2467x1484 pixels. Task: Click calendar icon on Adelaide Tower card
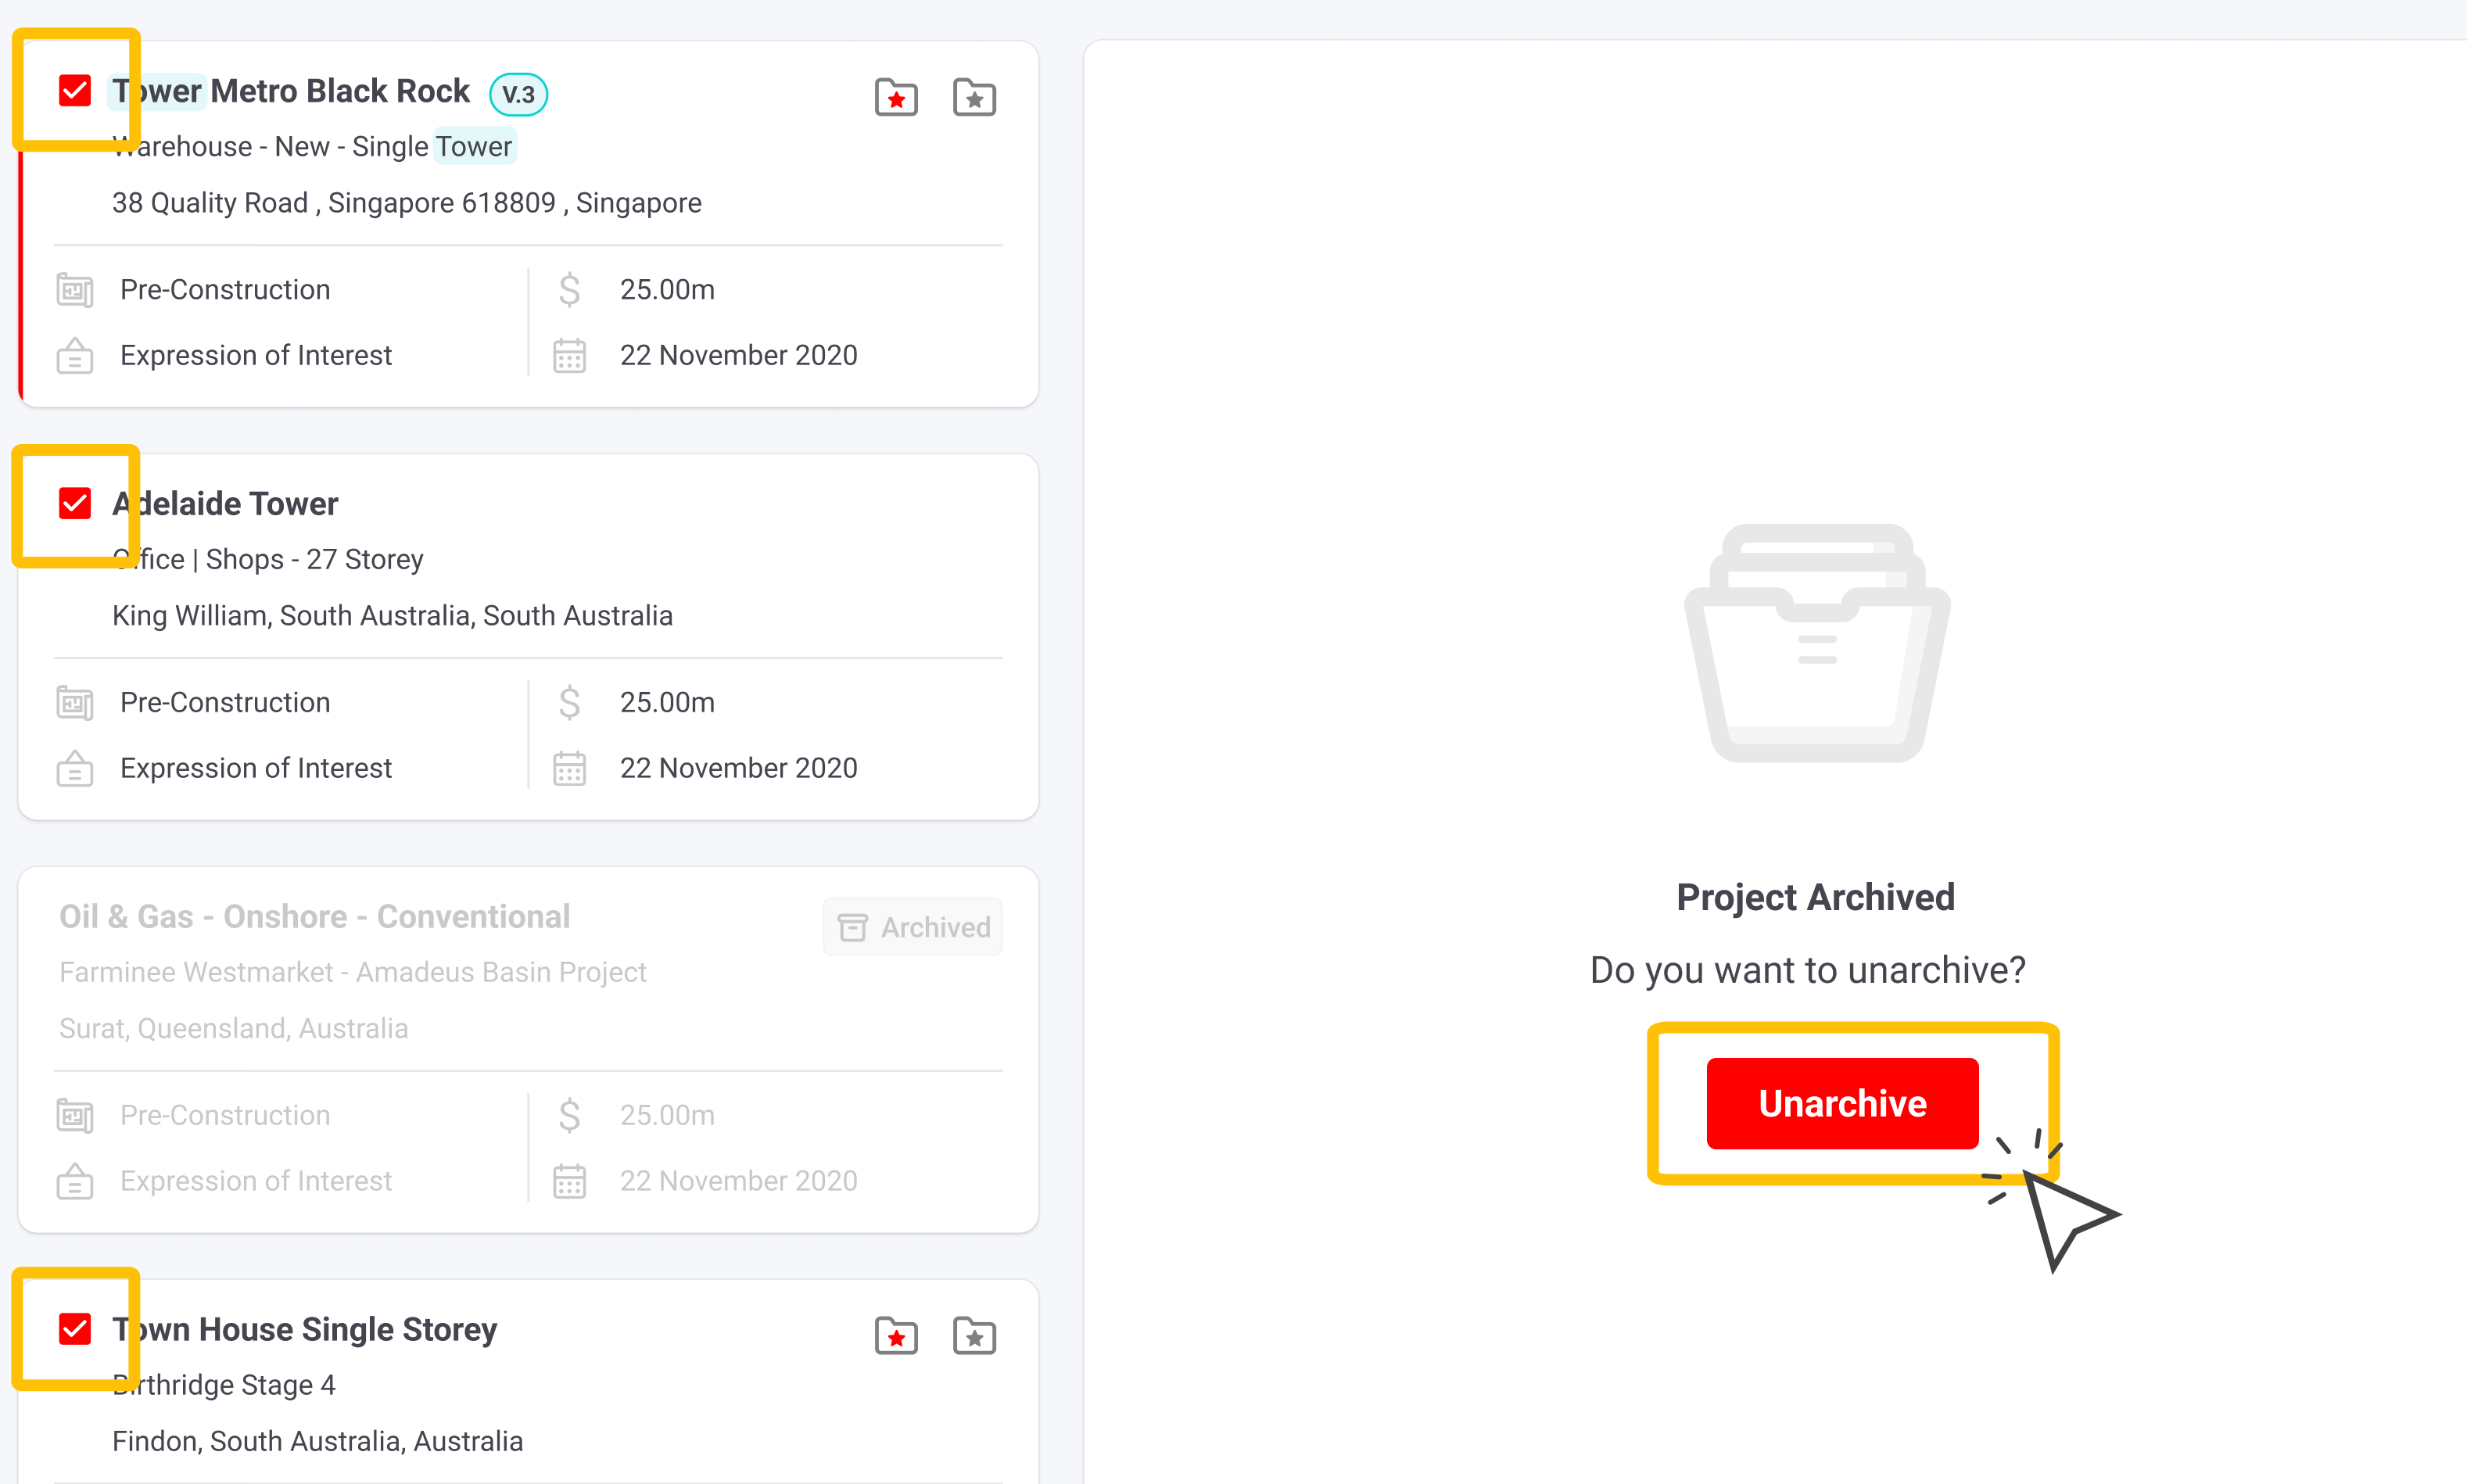click(570, 768)
